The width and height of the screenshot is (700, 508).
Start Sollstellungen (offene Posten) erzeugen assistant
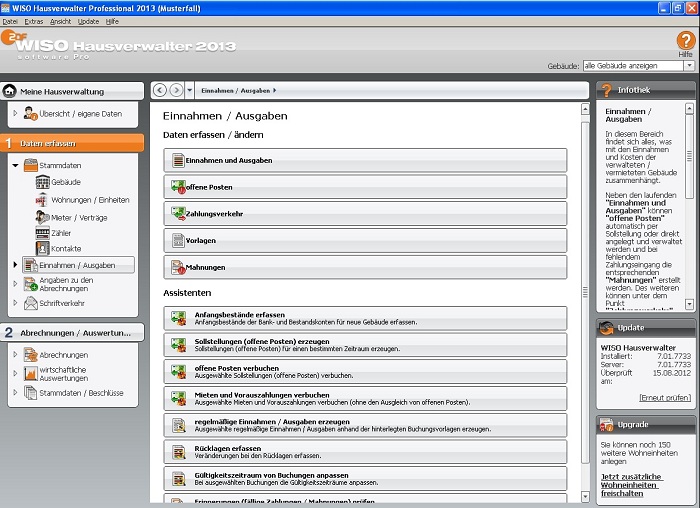pos(365,345)
